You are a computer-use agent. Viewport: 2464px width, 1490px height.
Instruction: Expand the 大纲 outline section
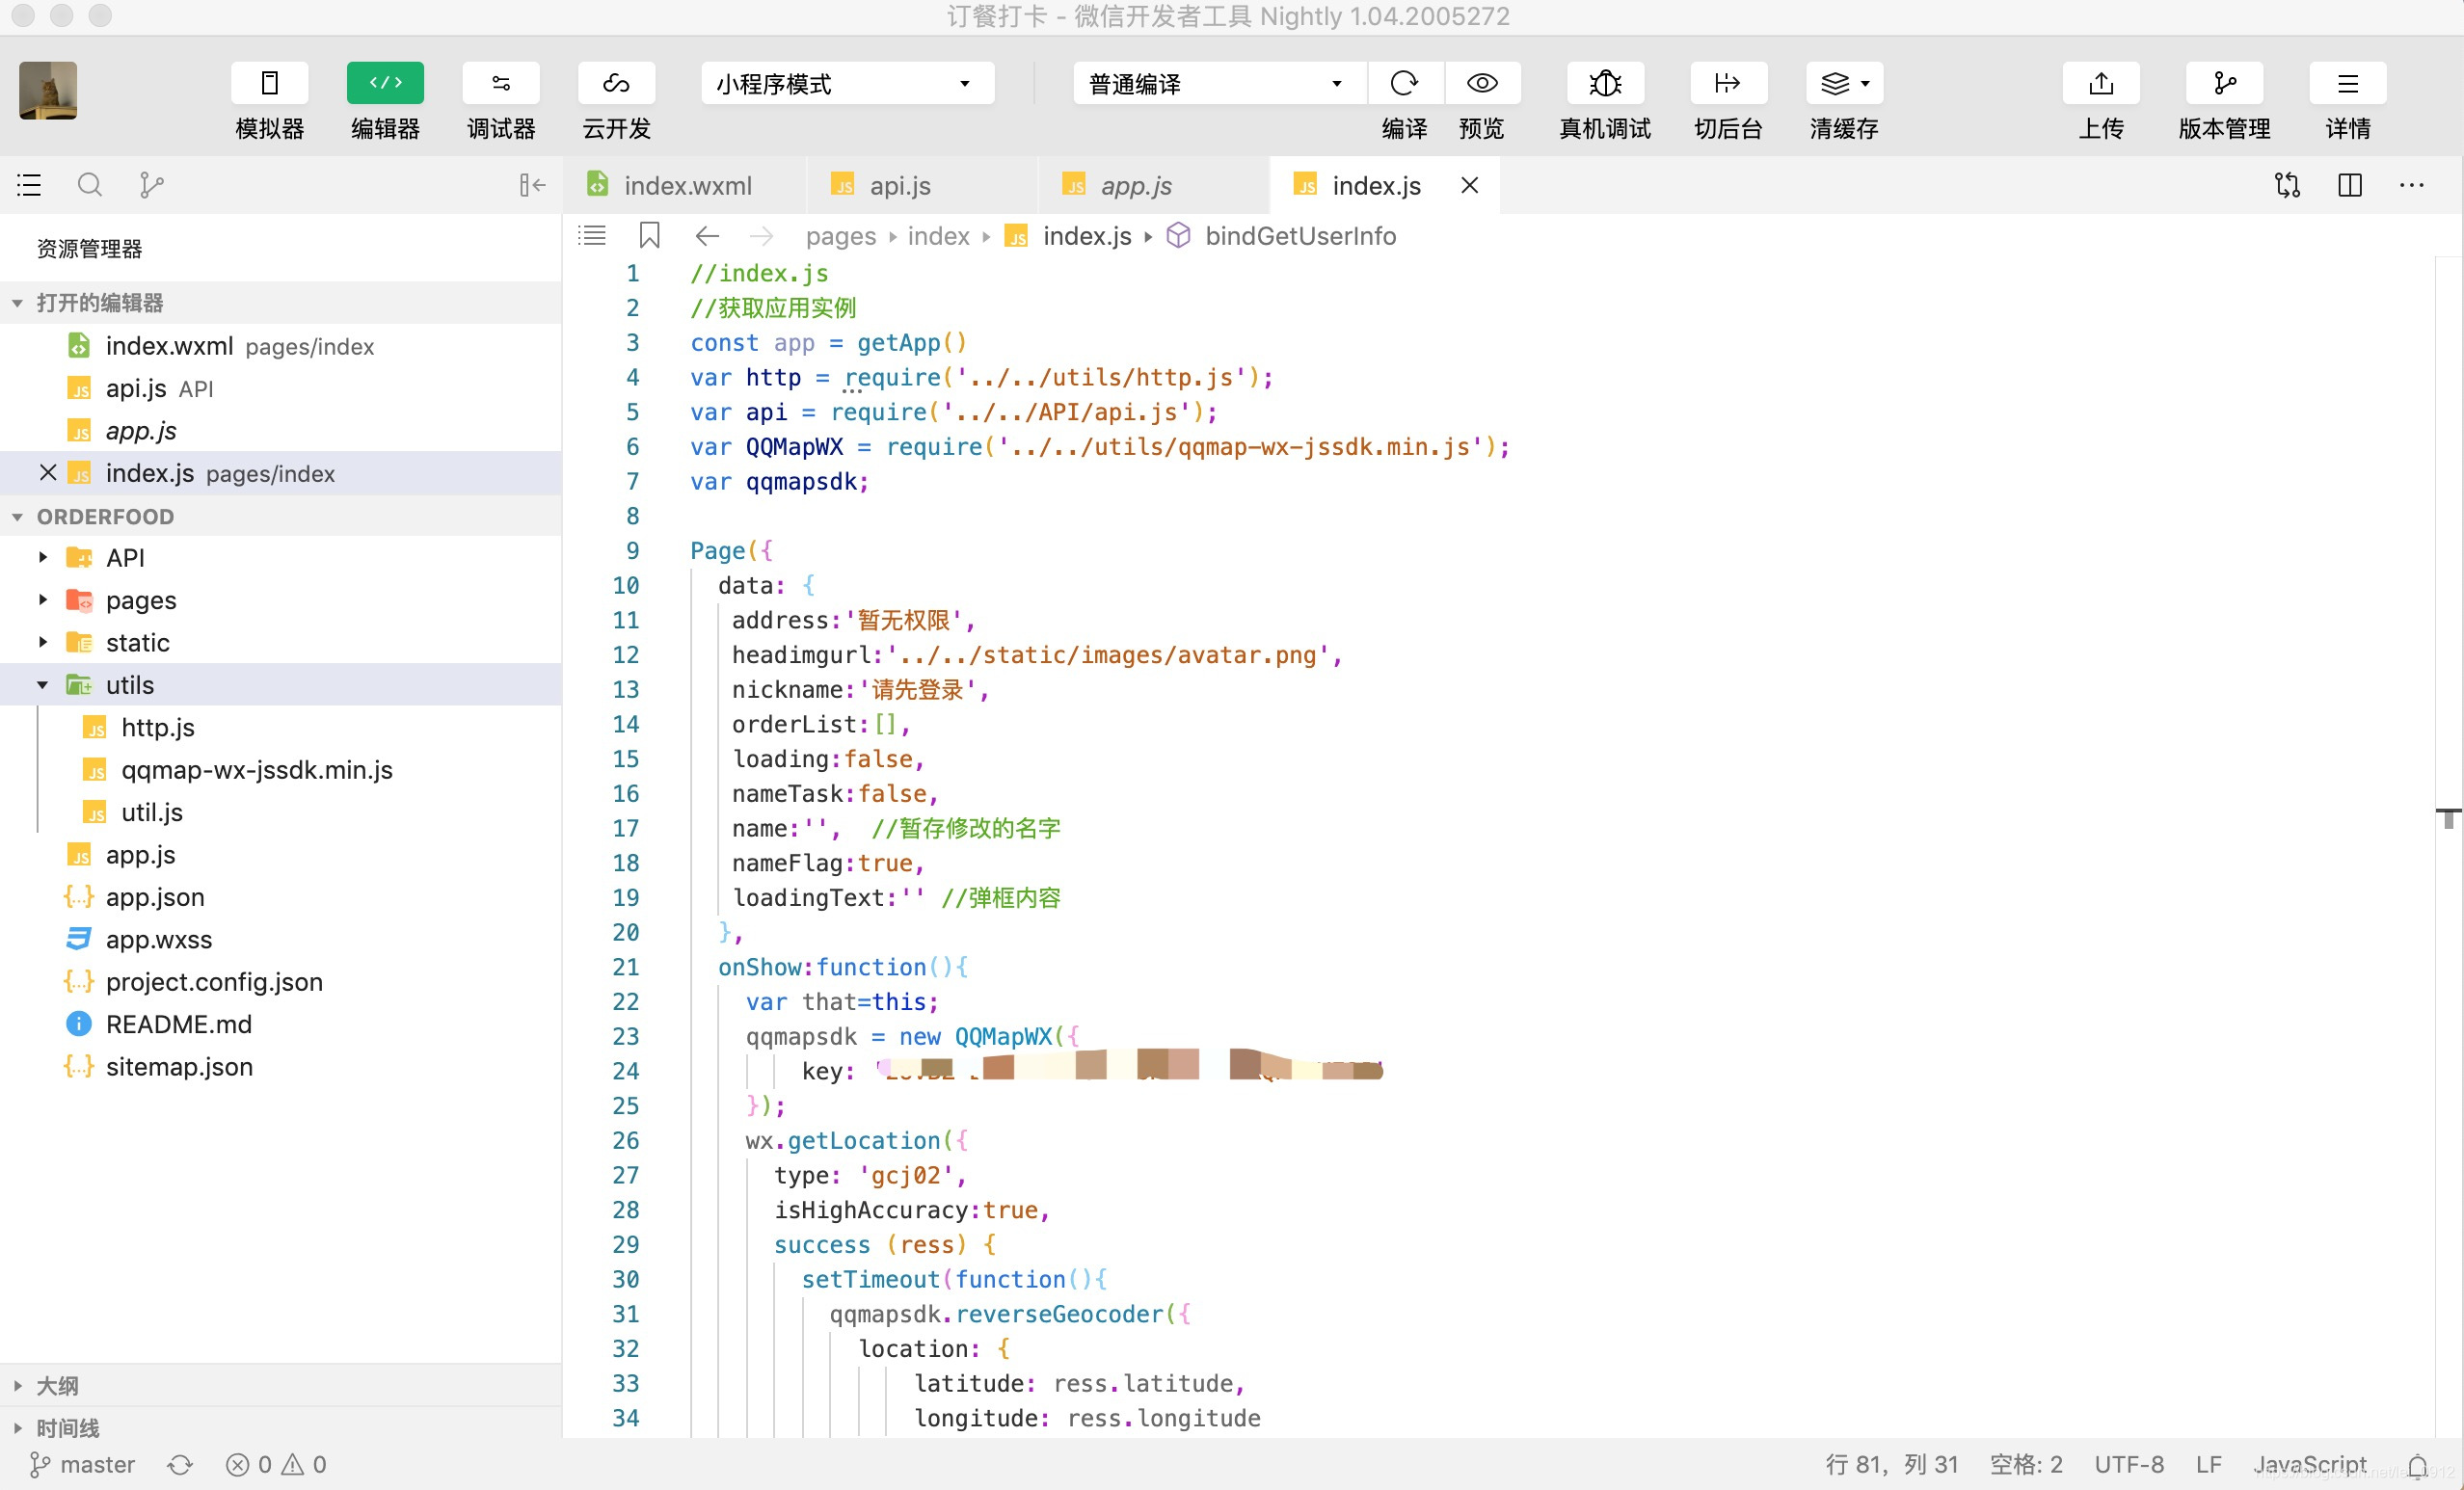(x=280, y=1386)
